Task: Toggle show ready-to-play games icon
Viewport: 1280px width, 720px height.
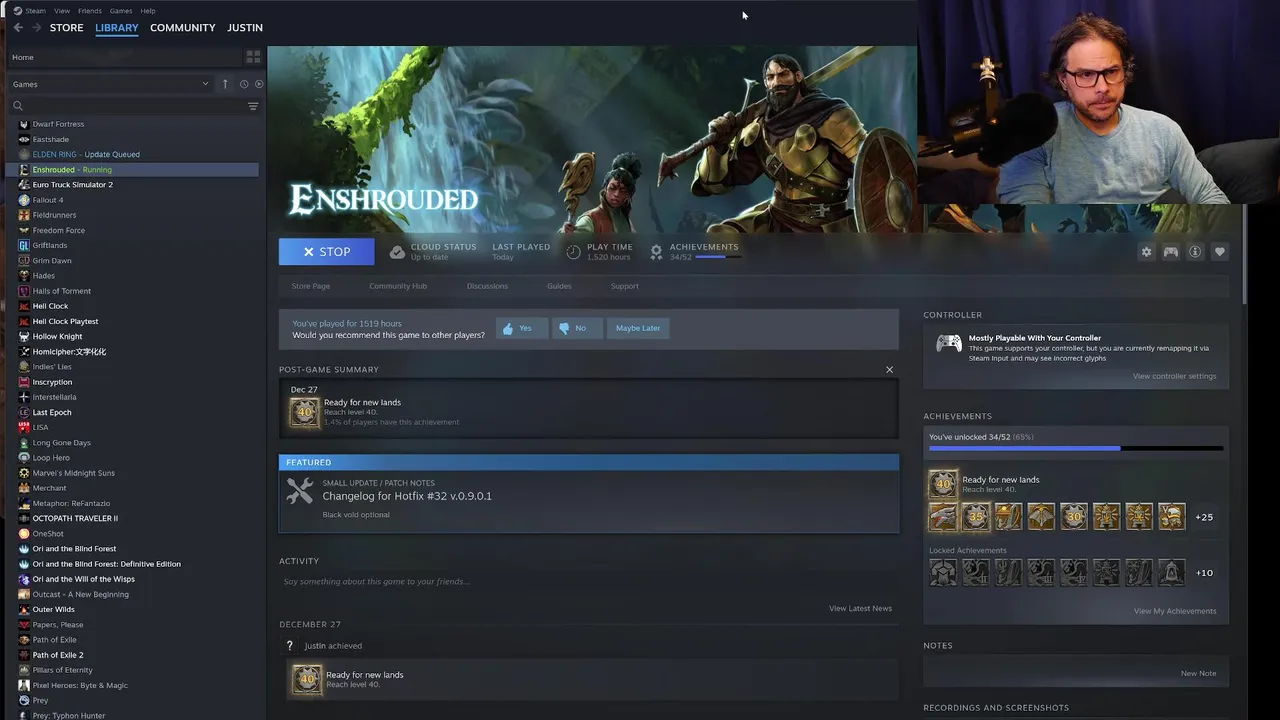Action: 259,84
